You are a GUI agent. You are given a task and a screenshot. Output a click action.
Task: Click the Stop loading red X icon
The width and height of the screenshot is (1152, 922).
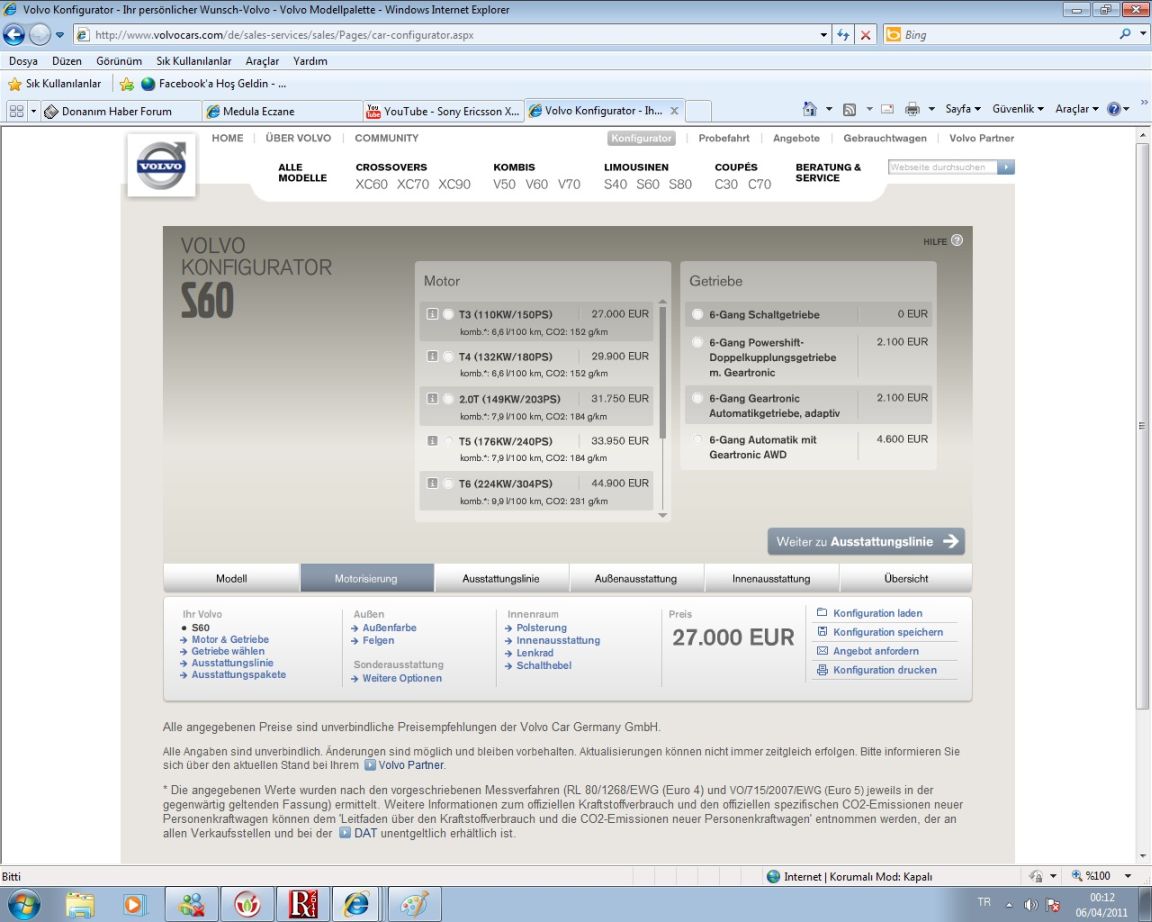point(866,35)
